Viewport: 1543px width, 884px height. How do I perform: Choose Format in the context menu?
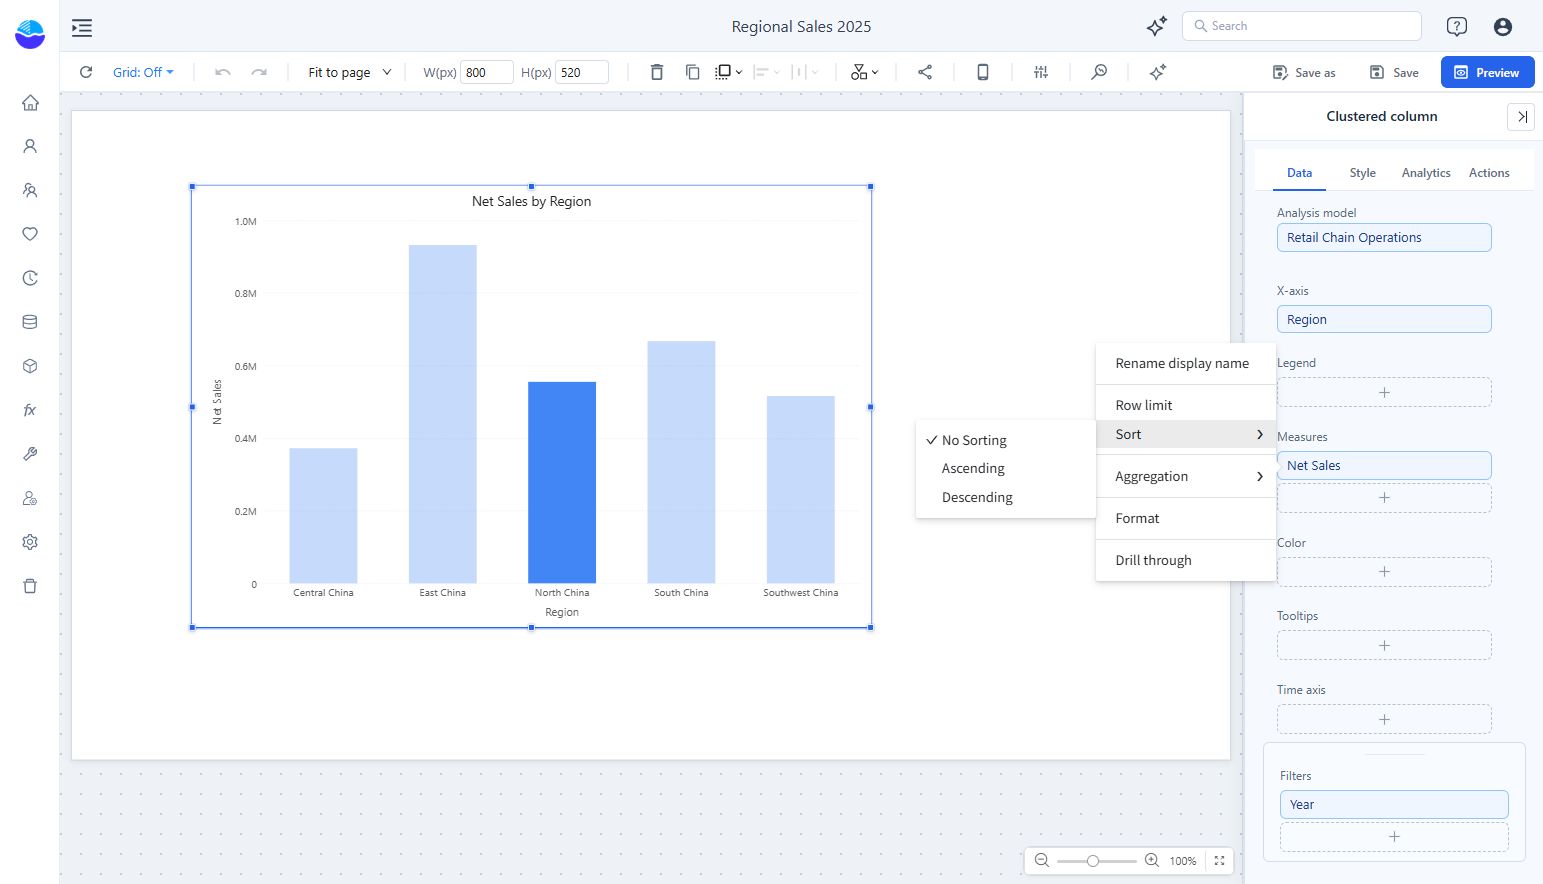[1186, 518]
